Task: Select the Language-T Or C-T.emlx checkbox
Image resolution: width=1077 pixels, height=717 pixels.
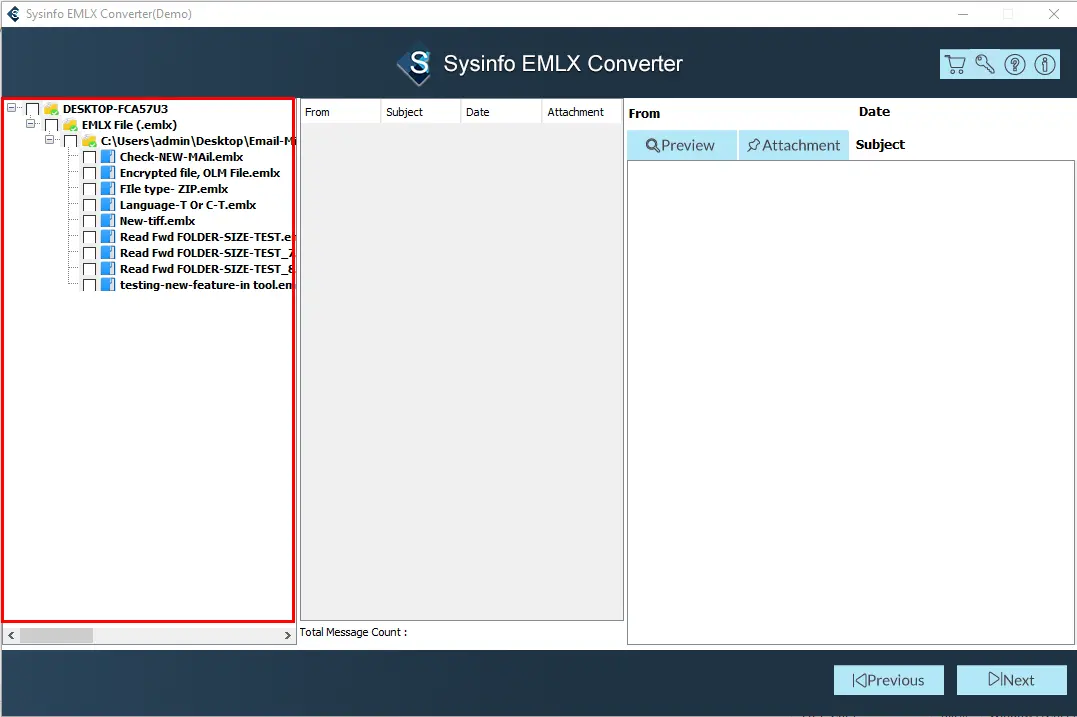Action: tap(89, 205)
